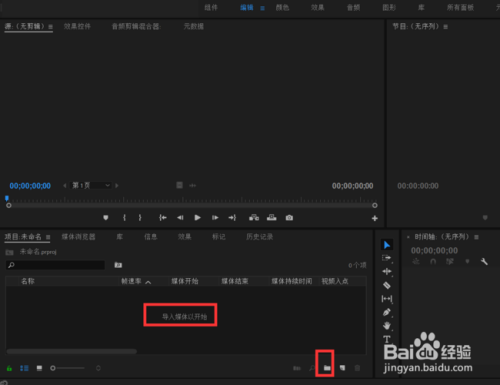
Task: Open the 音频剪辑混合器 tab
Action: [x=136, y=26]
